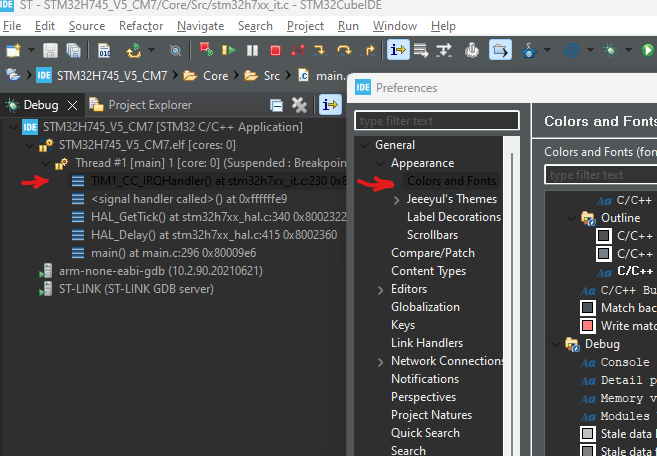Click the Drop to Frame icon

pyautogui.click(x=421, y=50)
